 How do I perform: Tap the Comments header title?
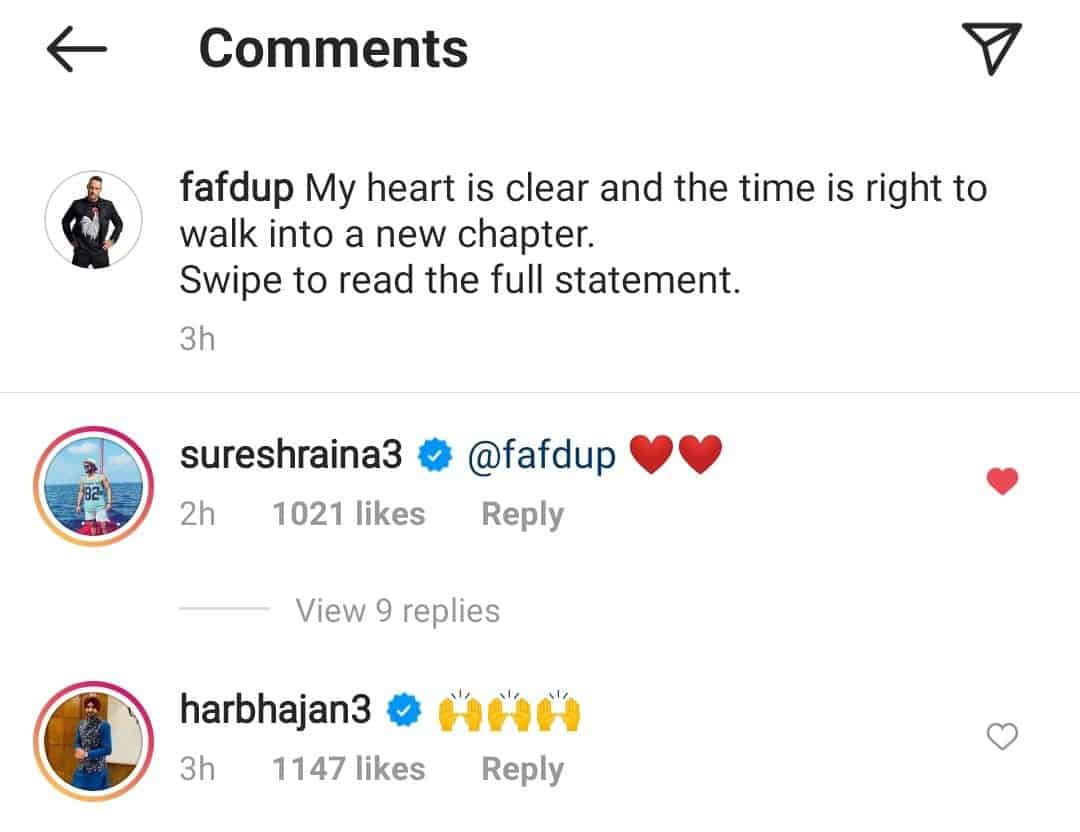pyautogui.click(x=333, y=48)
